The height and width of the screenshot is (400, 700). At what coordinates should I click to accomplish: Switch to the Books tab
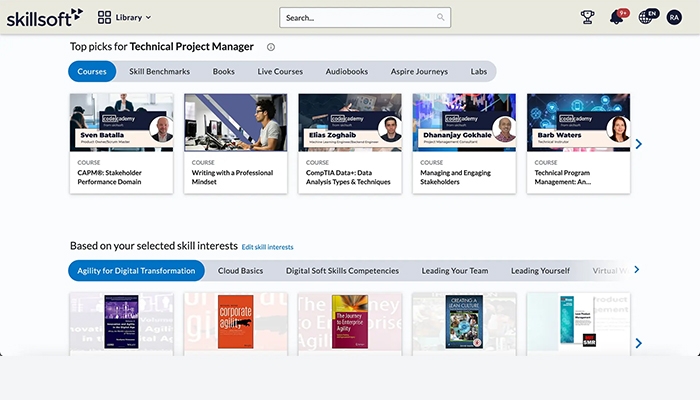pyautogui.click(x=223, y=71)
